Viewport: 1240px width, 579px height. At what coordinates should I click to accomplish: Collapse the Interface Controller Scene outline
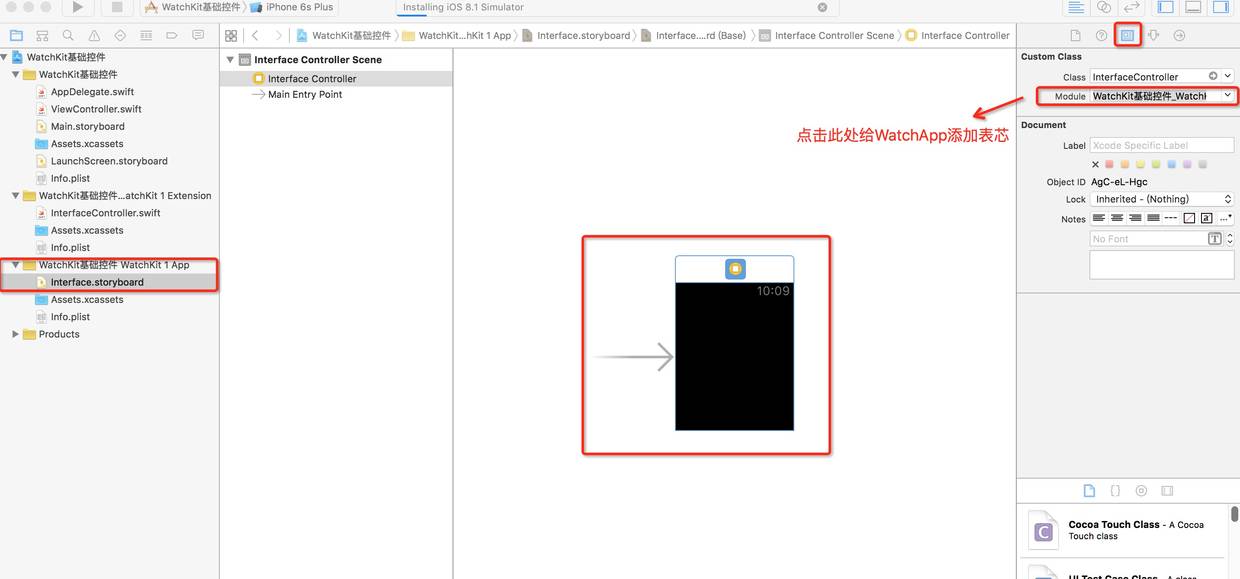click(230, 59)
